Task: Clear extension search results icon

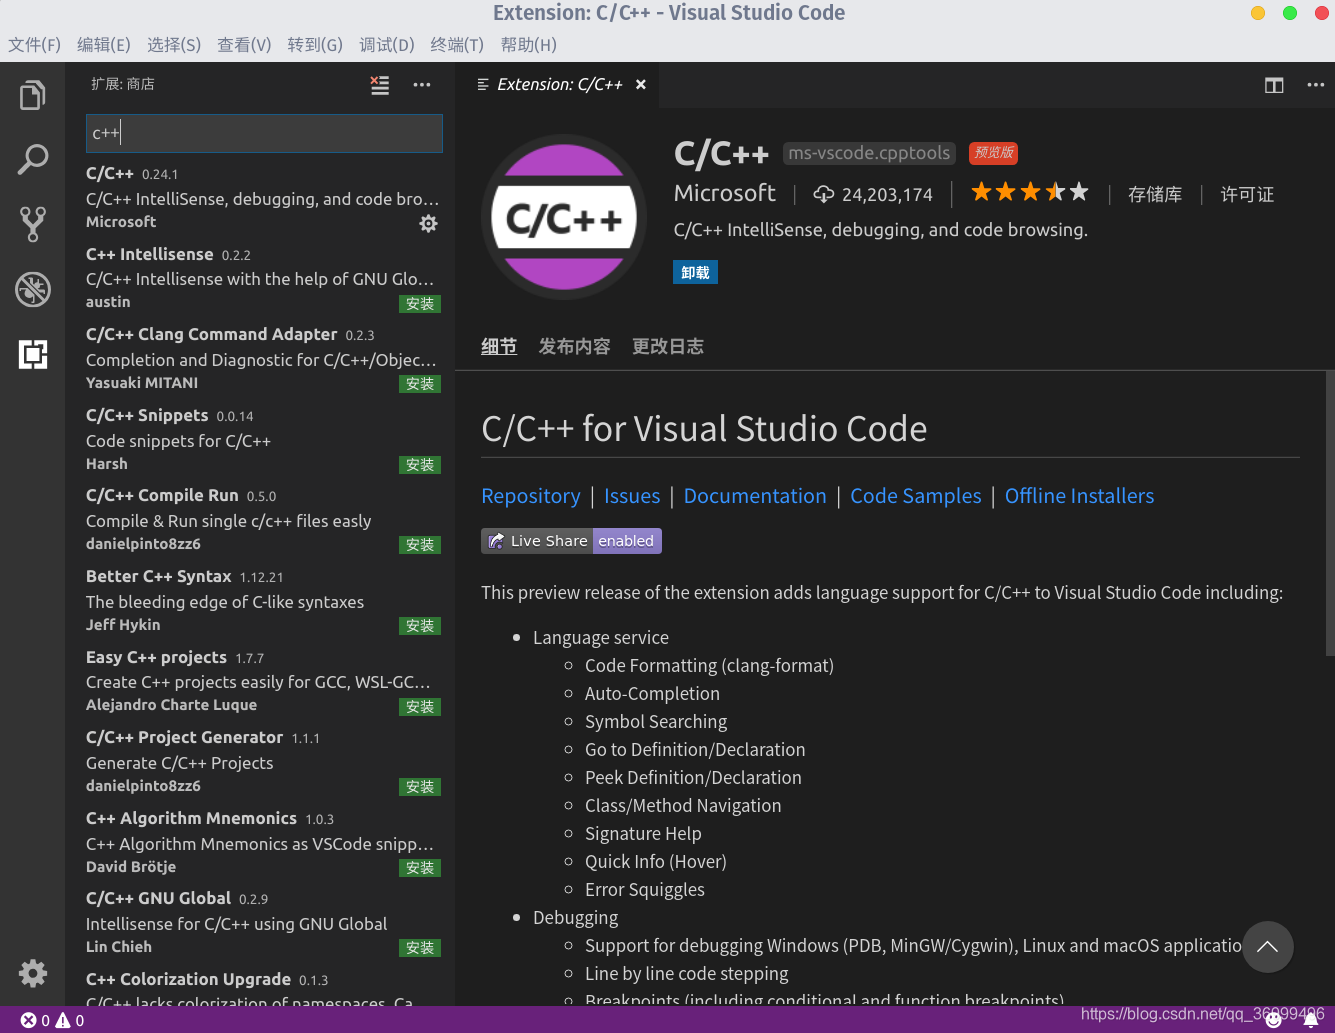Action: point(380,85)
